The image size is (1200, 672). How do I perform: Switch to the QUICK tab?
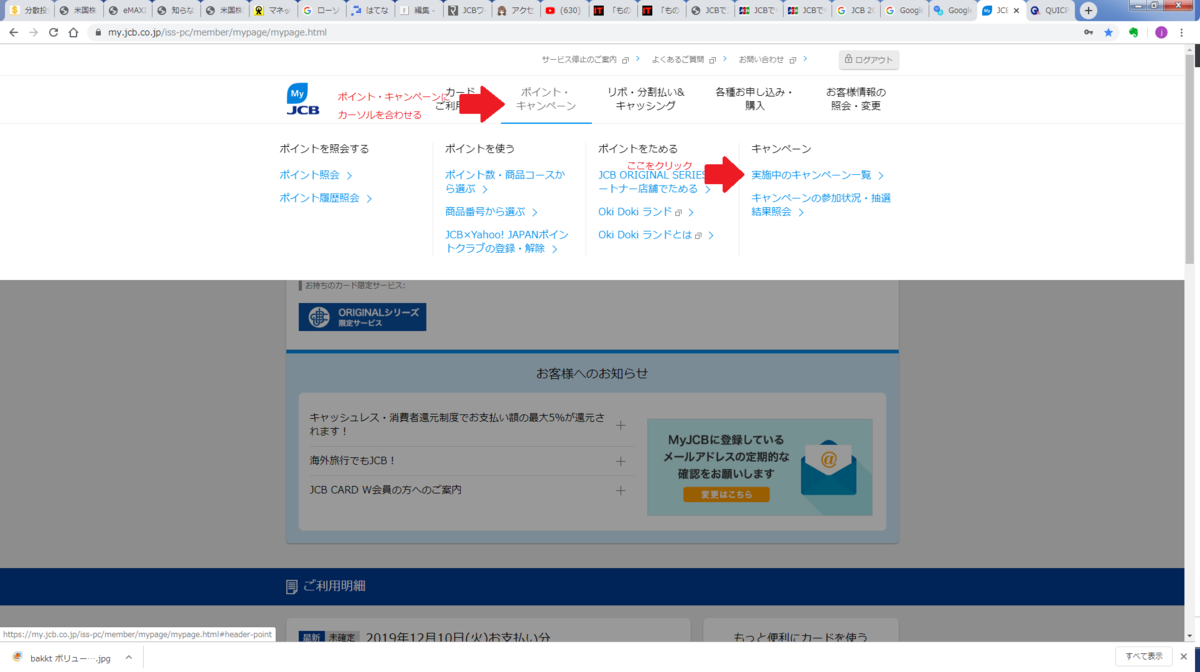click(1048, 10)
